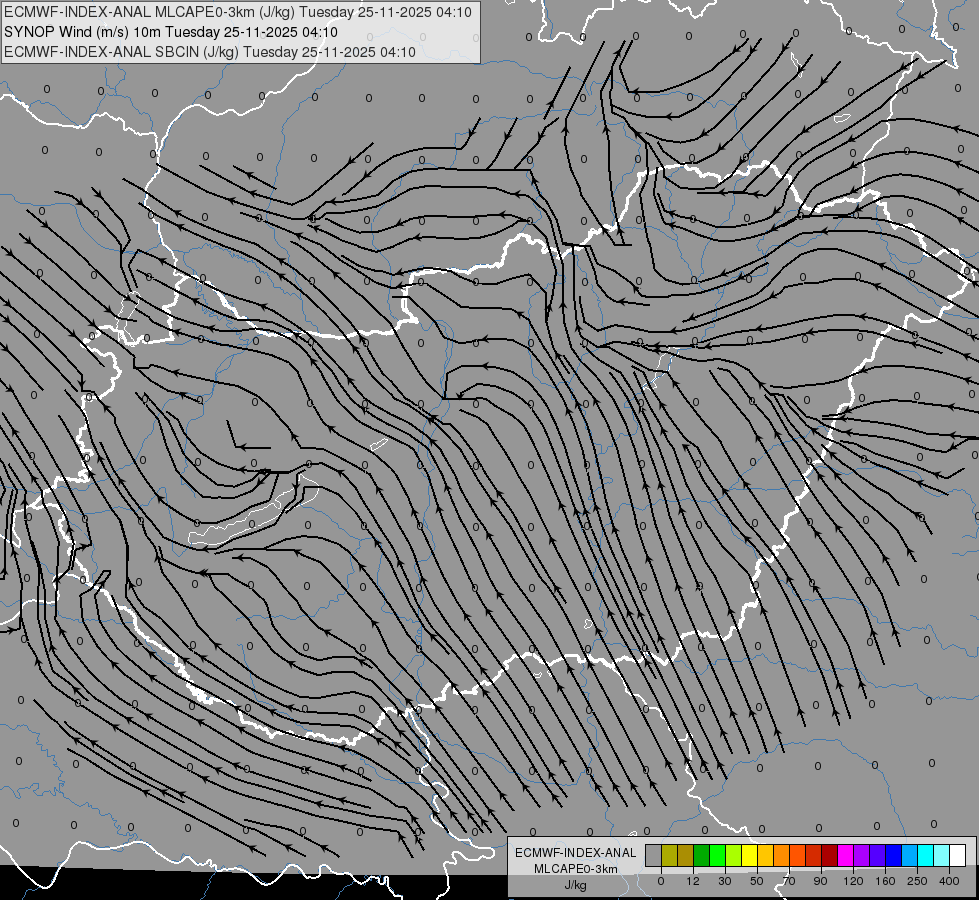Select the dark red legend swatch
The height and width of the screenshot is (900, 979).
click(830, 856)
